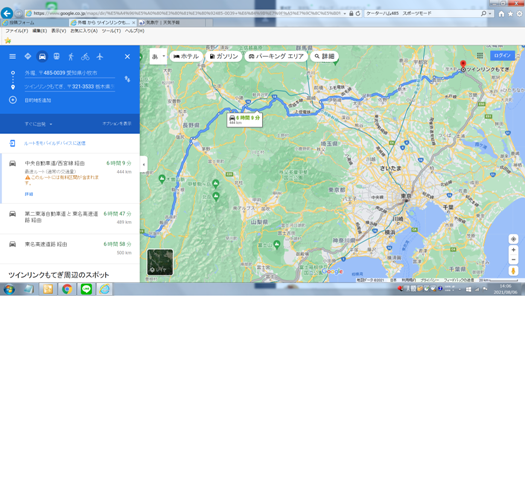Open a new browser tab

209,22
